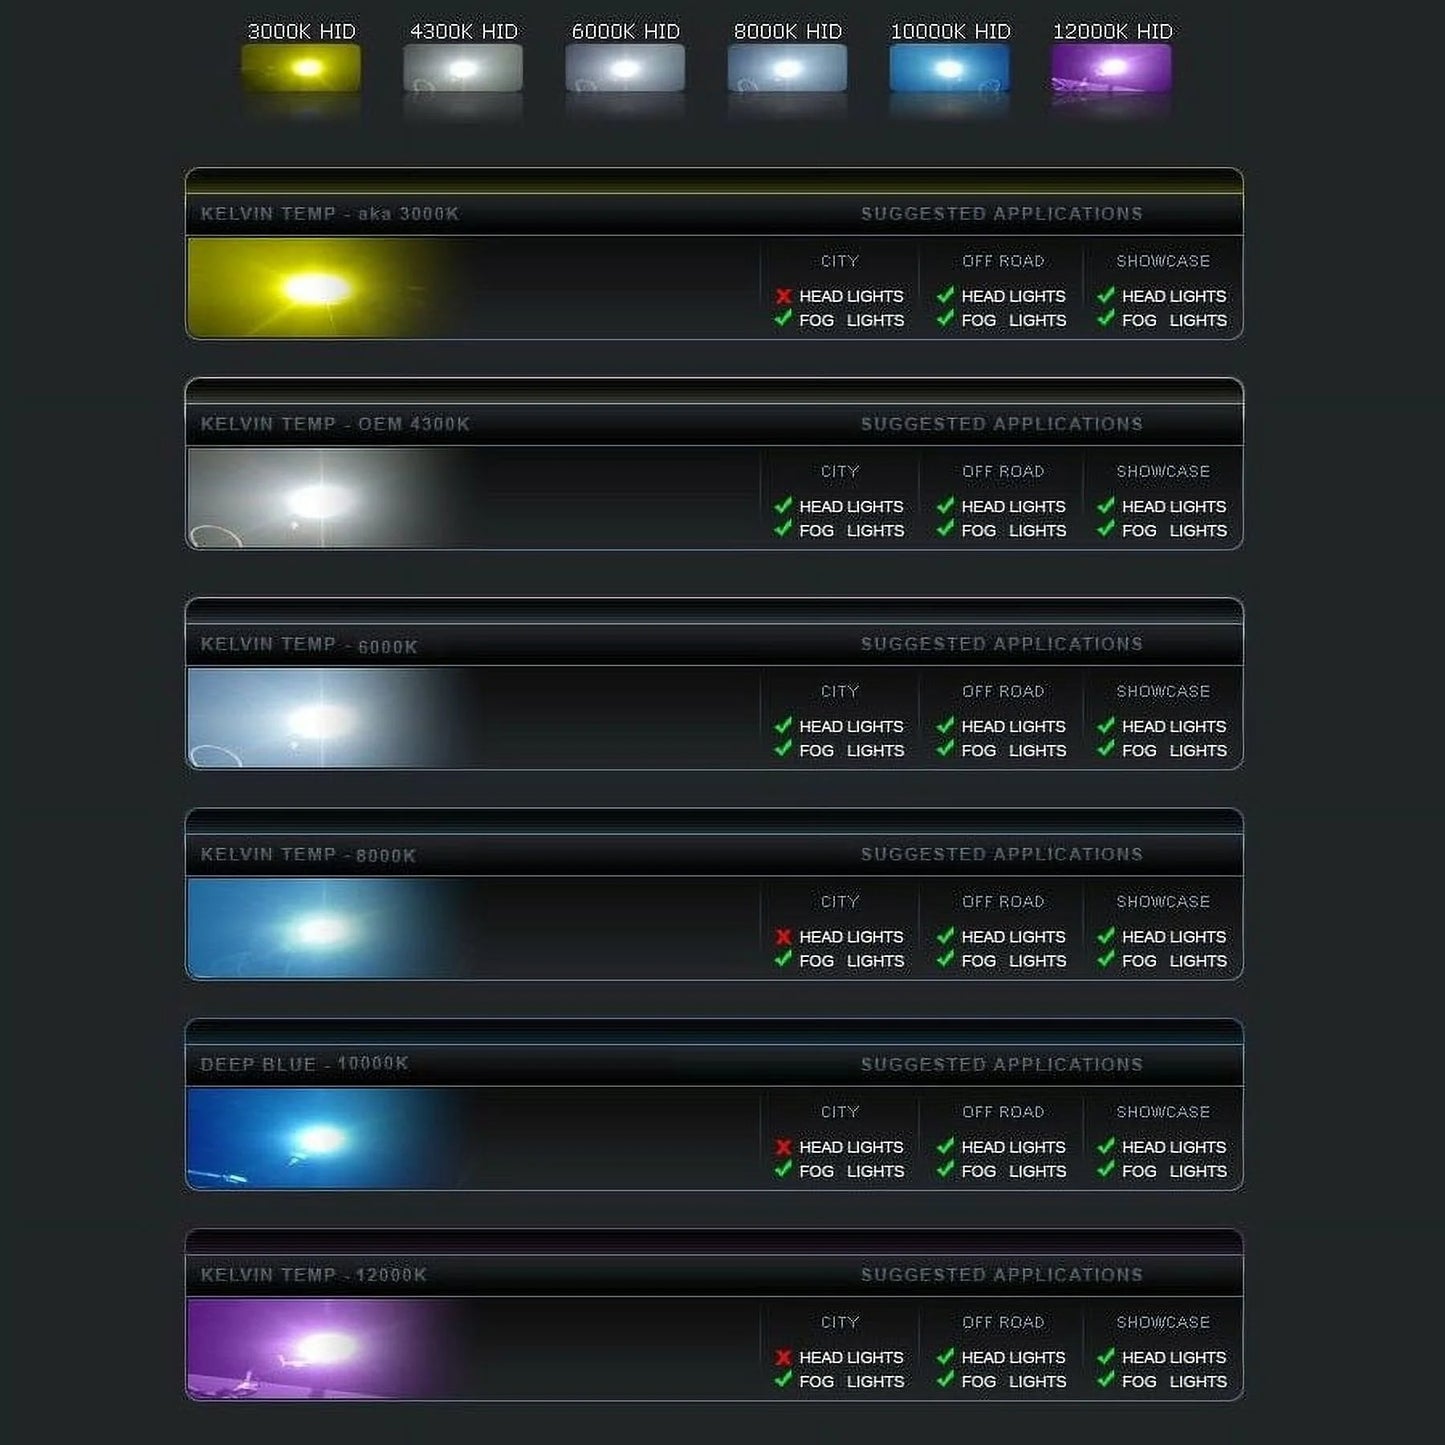Click the Showcase label in the 3000K panel
Viewport: 1445px width, 1445px height.
[x=1163, y=261]
